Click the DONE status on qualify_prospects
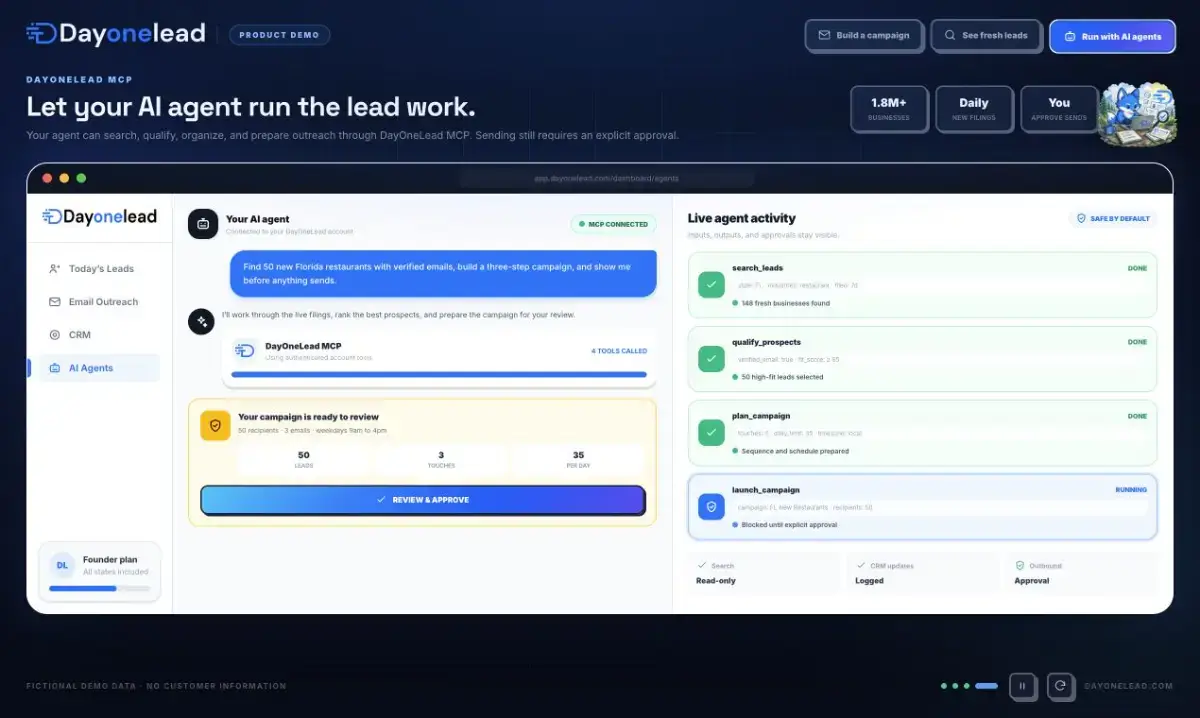1200x718 pixels. (x=1137, y=342)
